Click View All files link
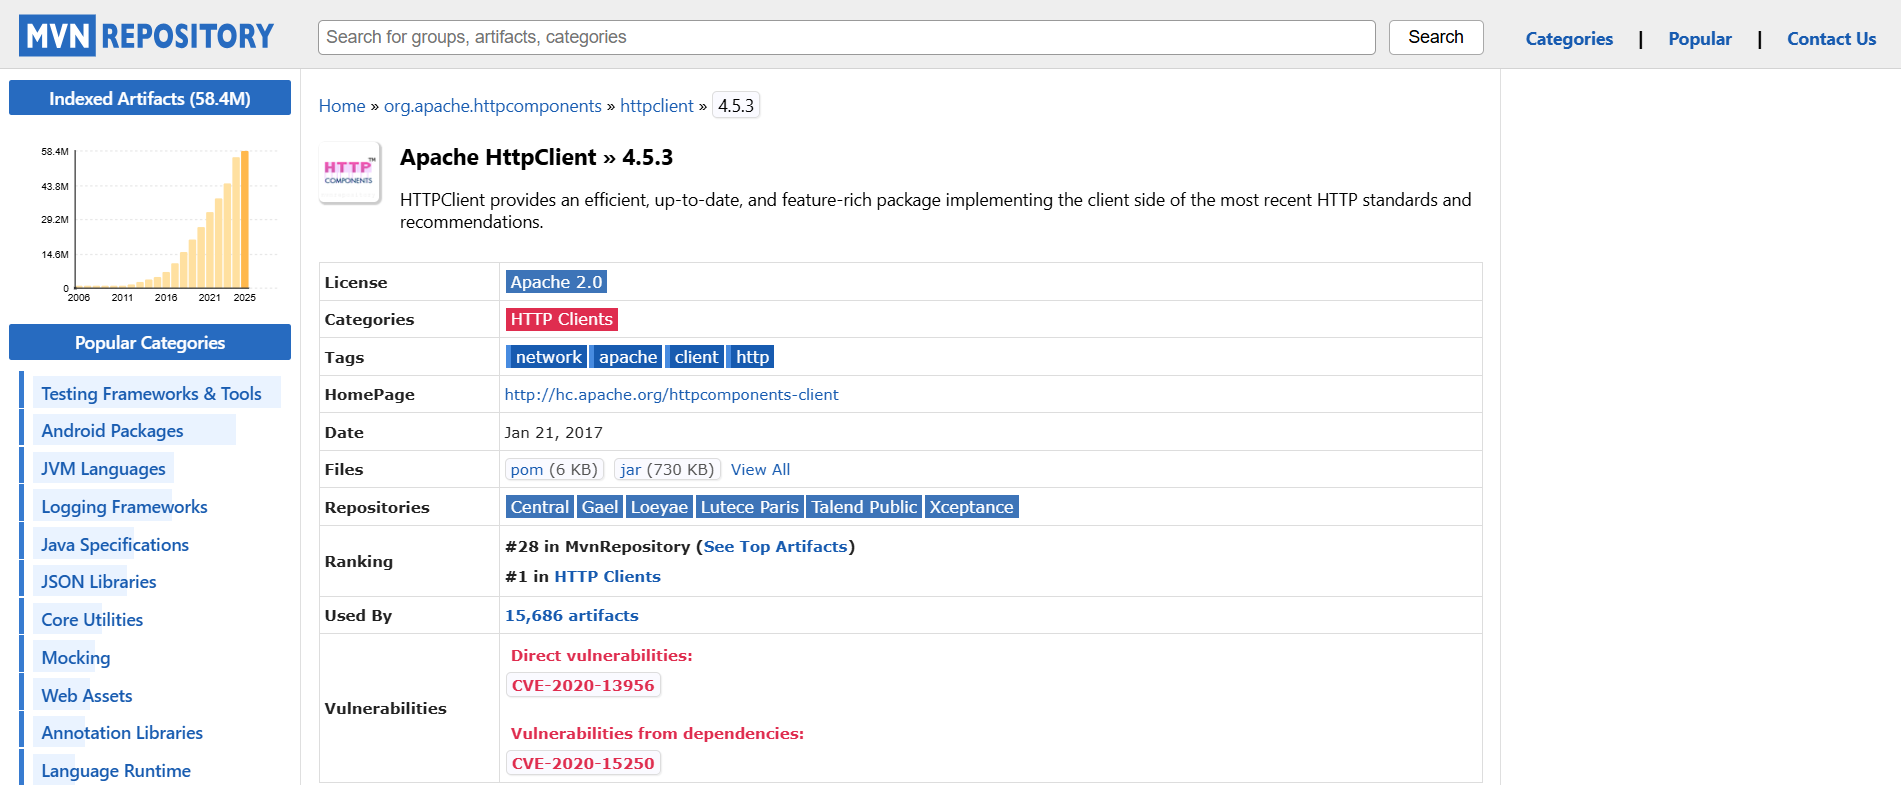This screenshot has width=1901, height=785. click(760, 469)
